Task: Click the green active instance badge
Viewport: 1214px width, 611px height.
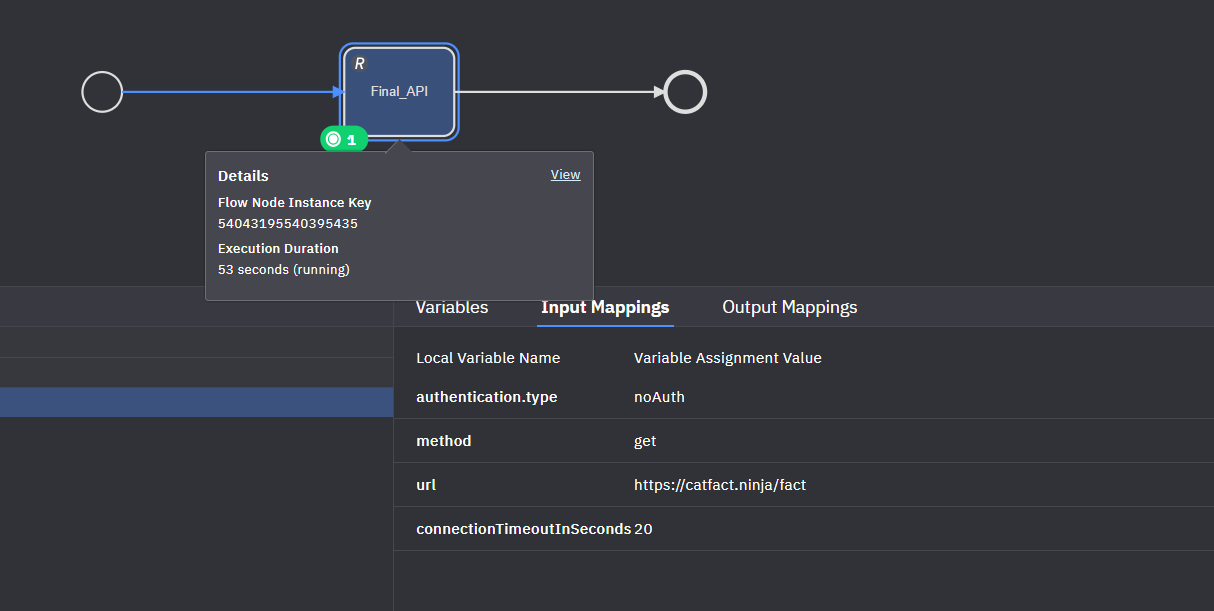Action: pos(344,140)
